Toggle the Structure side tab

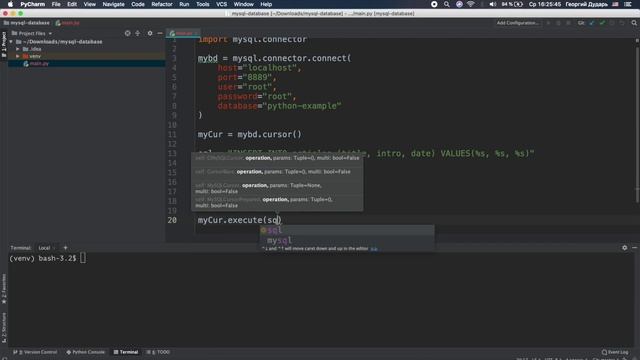coord(4,327)
